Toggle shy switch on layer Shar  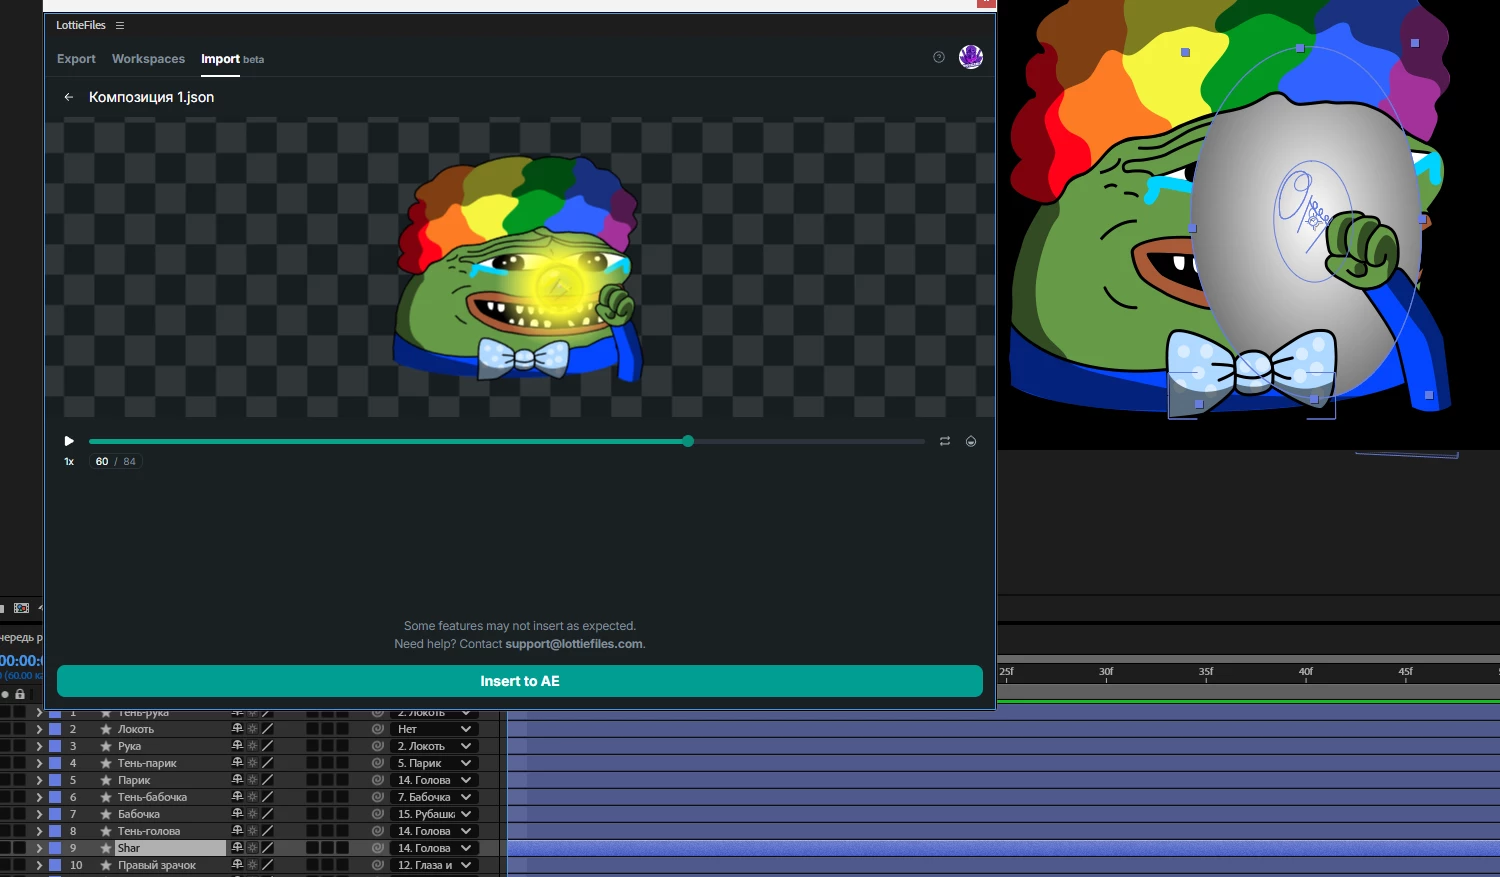coord(237,848)
